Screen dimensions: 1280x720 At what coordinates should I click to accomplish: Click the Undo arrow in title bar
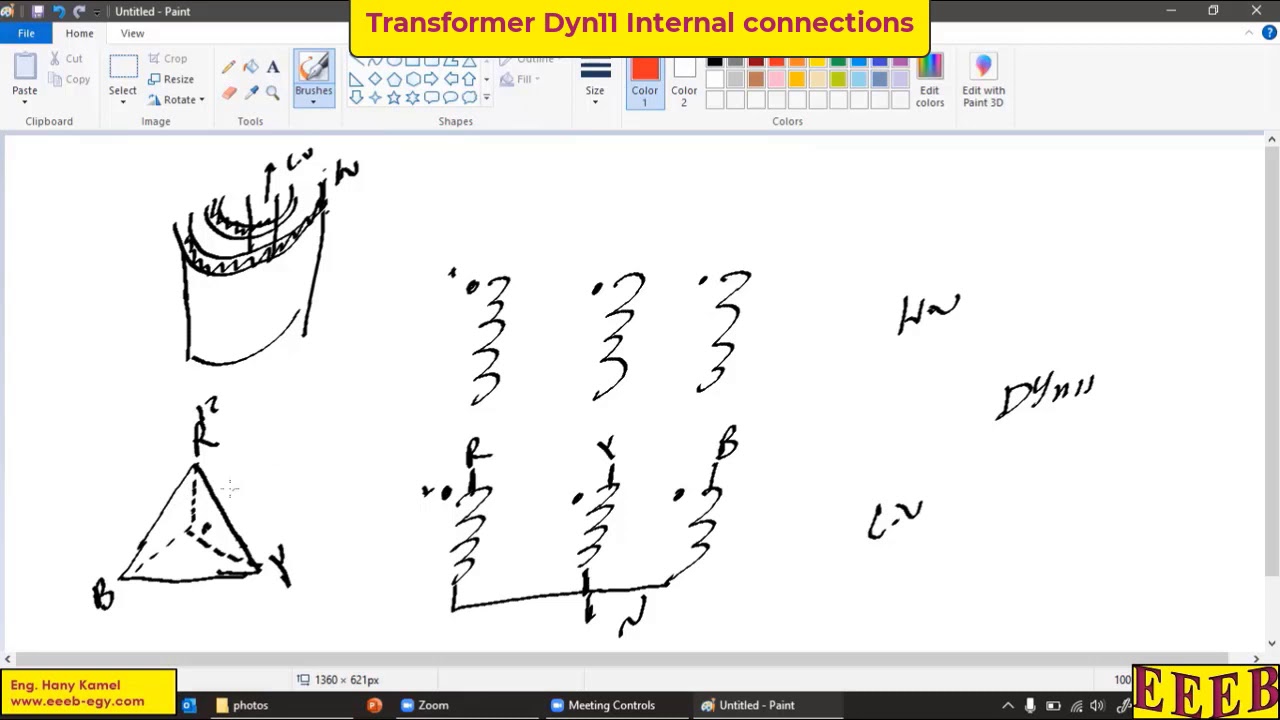[58, 11]
